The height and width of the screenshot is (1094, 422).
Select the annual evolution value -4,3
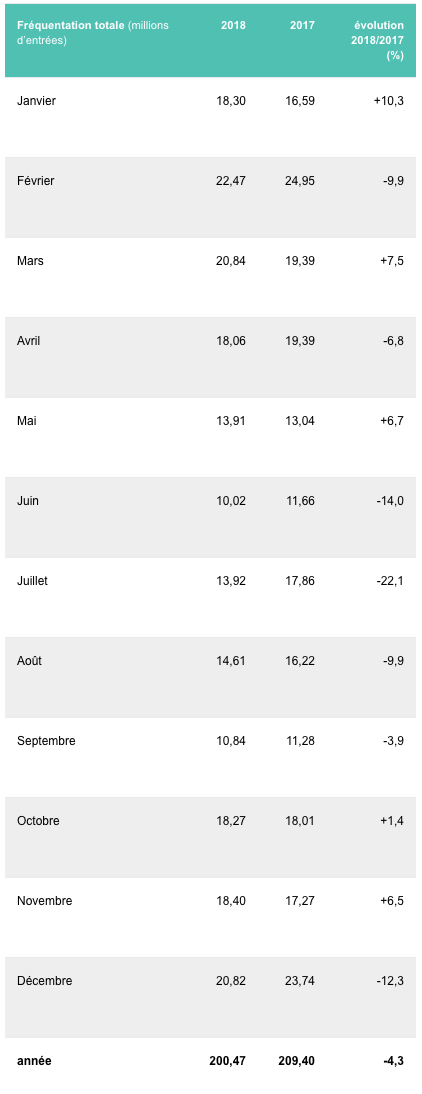(393, 1061)
